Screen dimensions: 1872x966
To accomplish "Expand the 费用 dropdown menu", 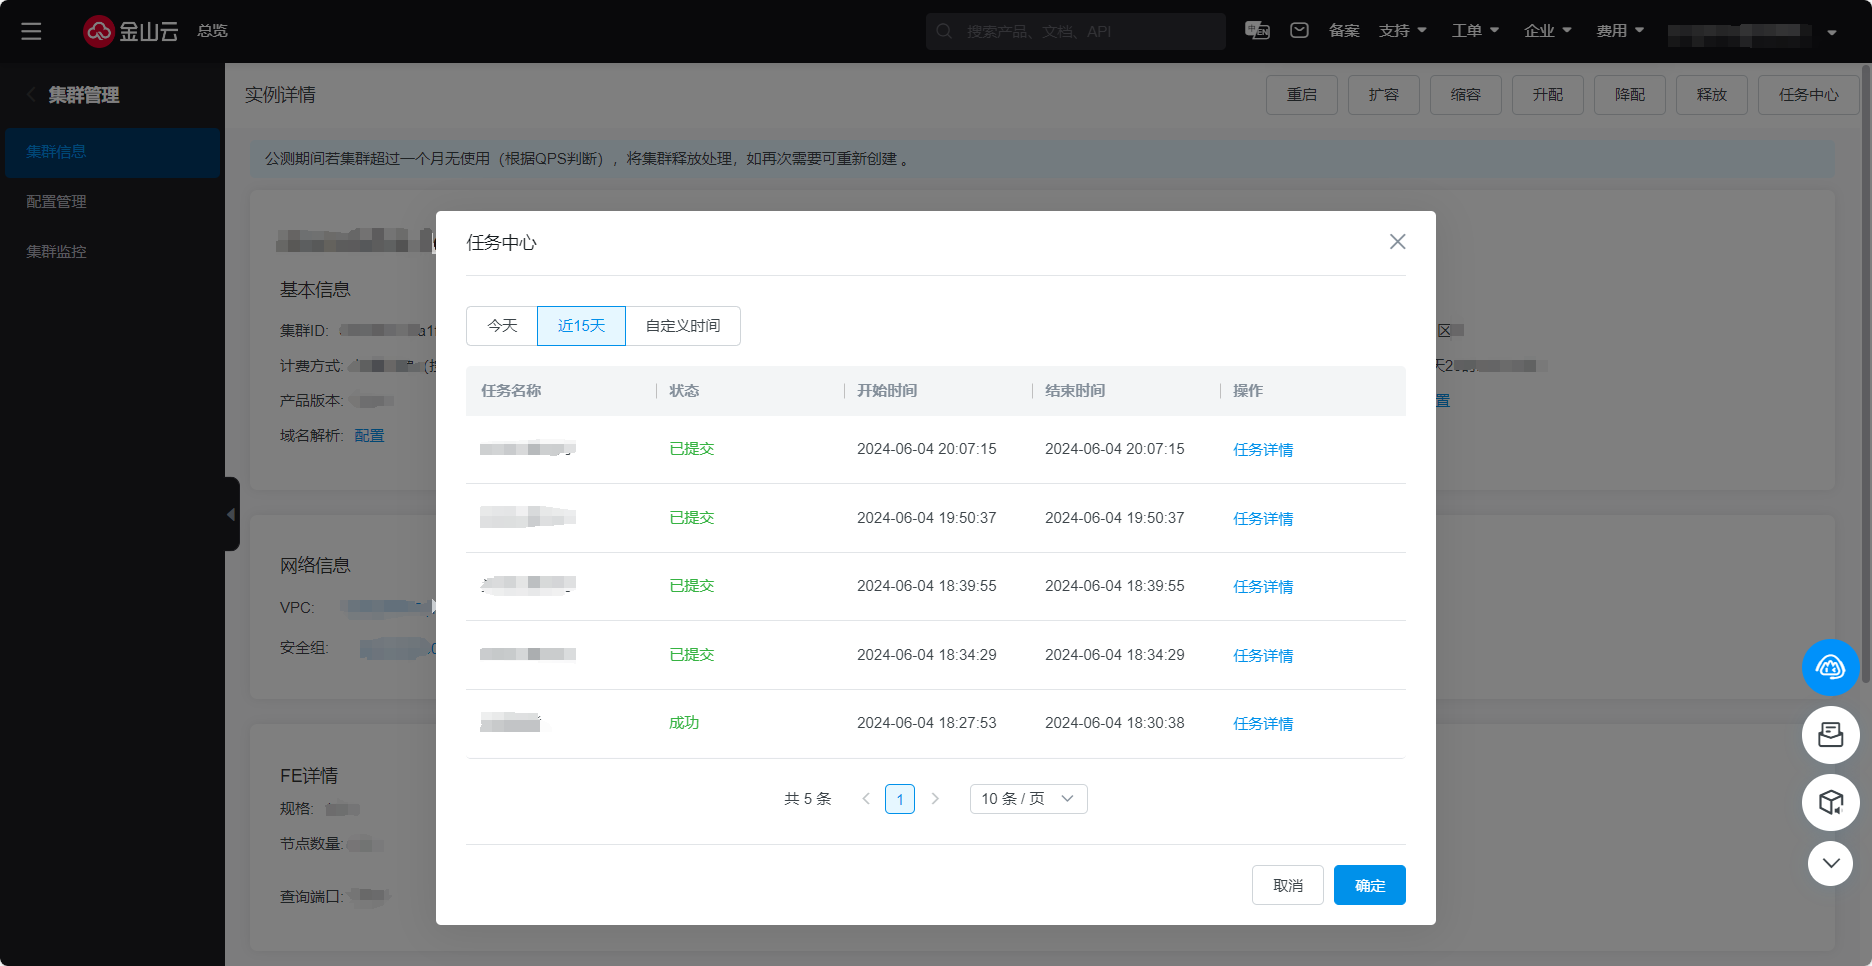I will pyautogui.click(x=1619, y=31).
